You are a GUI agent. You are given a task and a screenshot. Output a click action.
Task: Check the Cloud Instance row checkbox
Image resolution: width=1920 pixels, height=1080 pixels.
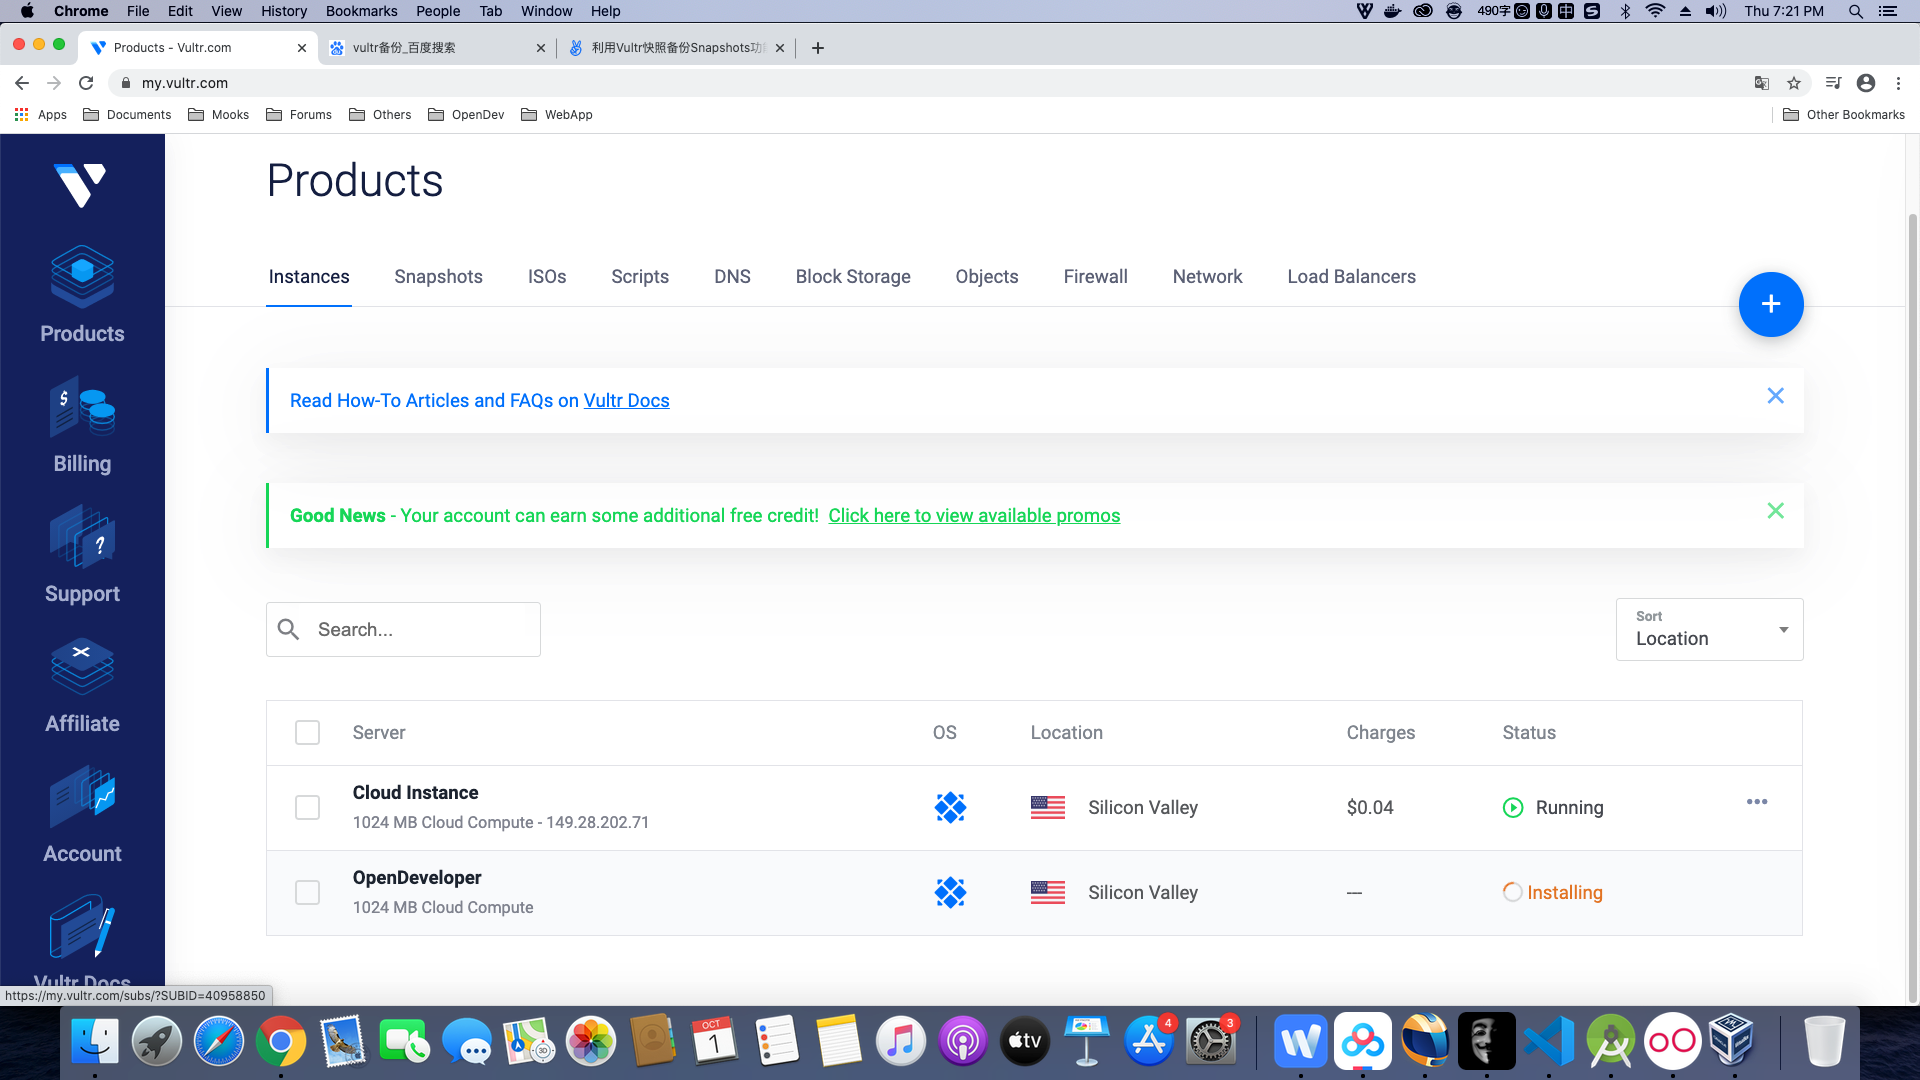point(307,807)
